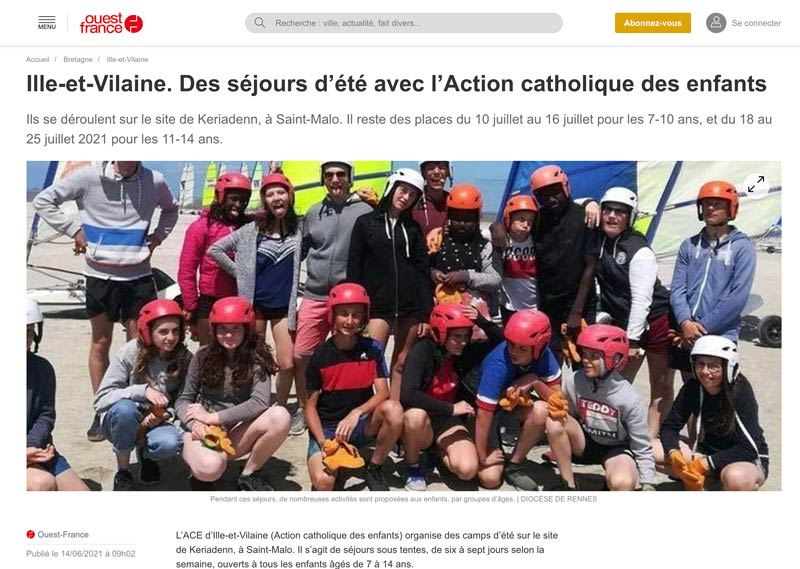Click the article subtitle about Keriadenn
The image size is (800, 569).
(399, 129)
